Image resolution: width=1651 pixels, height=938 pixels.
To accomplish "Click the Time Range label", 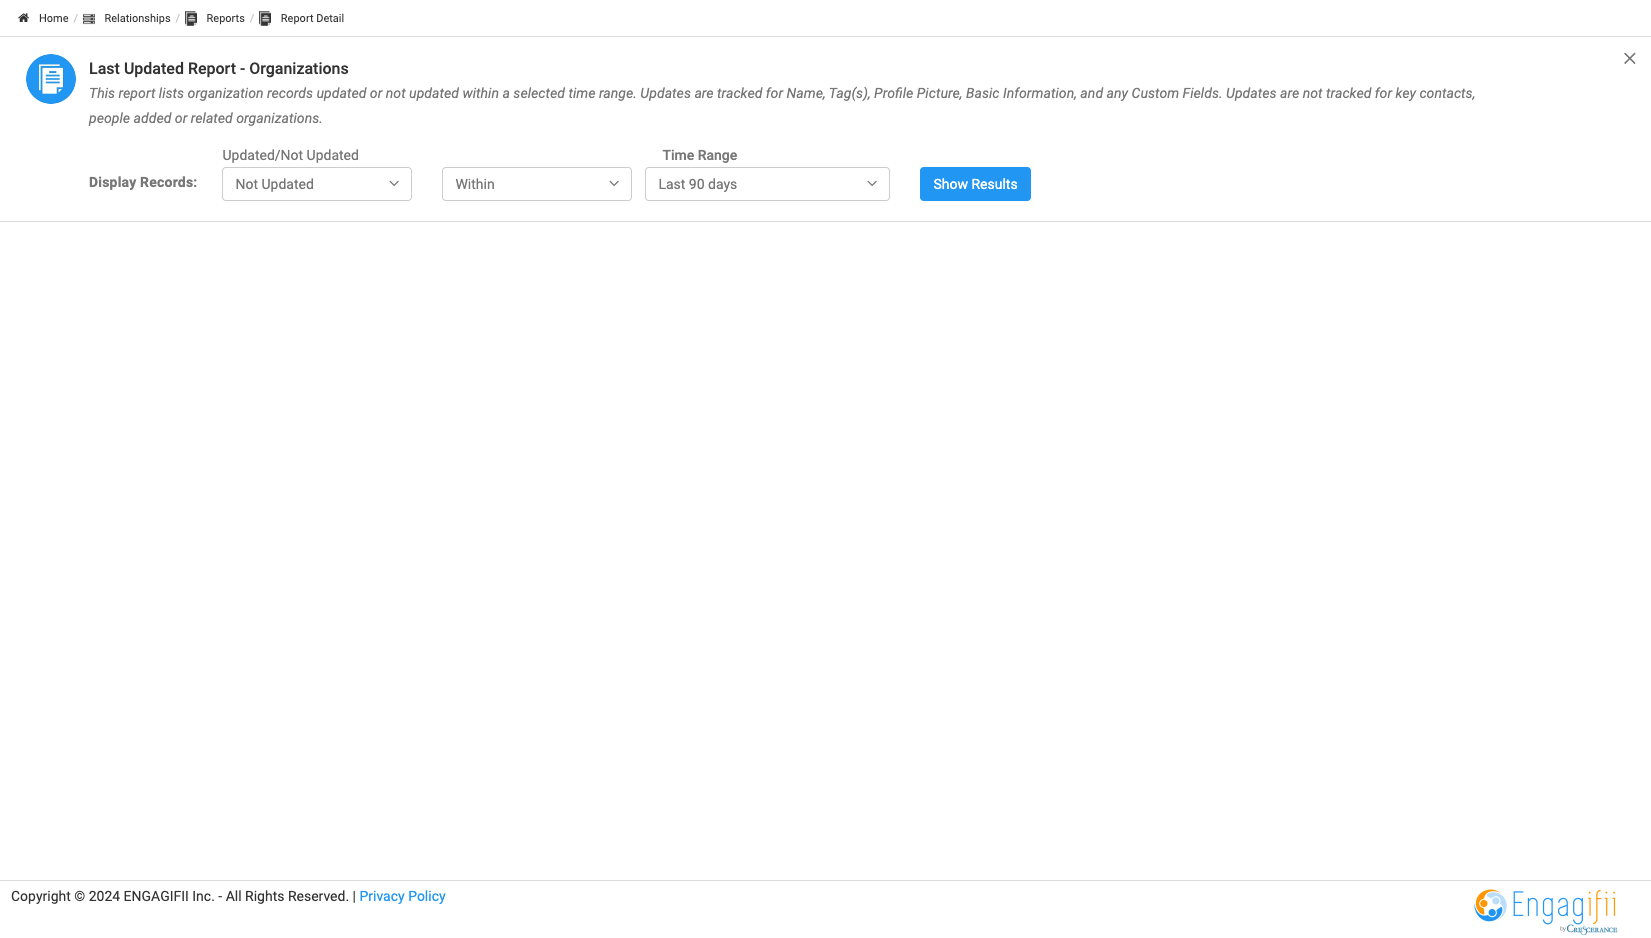I will coord(700,155).
